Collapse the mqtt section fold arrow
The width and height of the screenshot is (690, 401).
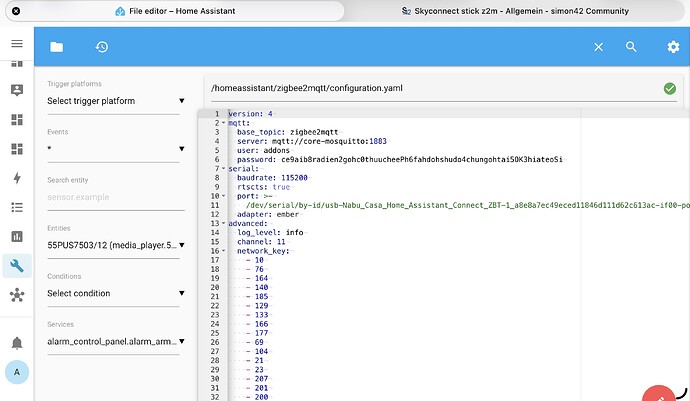(x=224, y=123)
